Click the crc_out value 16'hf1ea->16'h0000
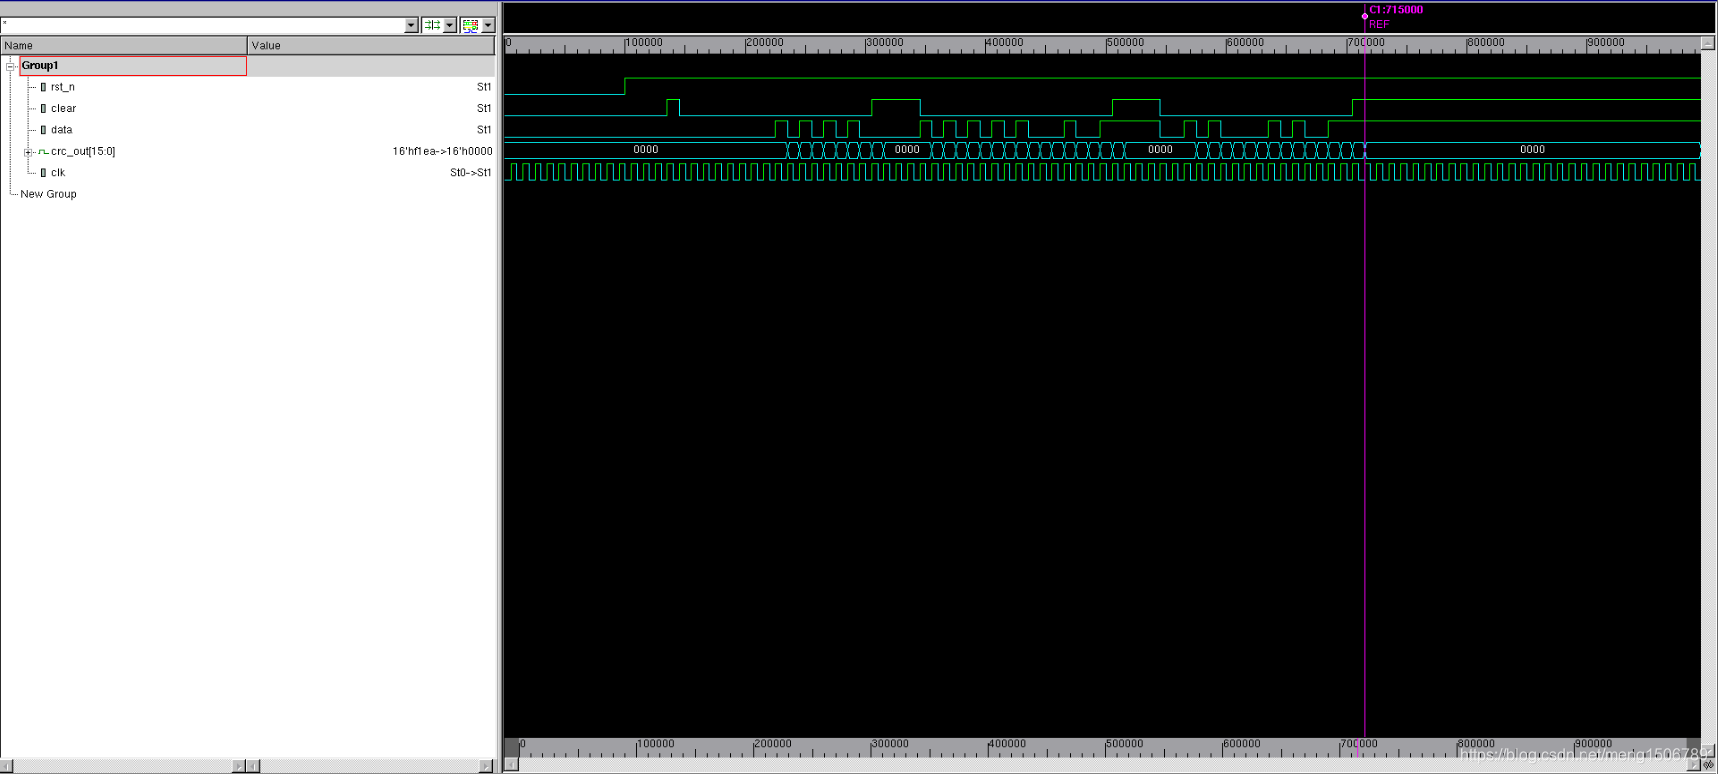Viewport: 1718px width, 774px height. click(442, 152)
